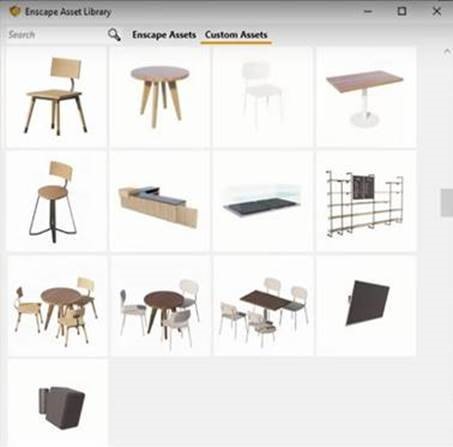Choose the white chairs round table set
The height and width of the screenshot is (447, 453).
click(160, 306)
